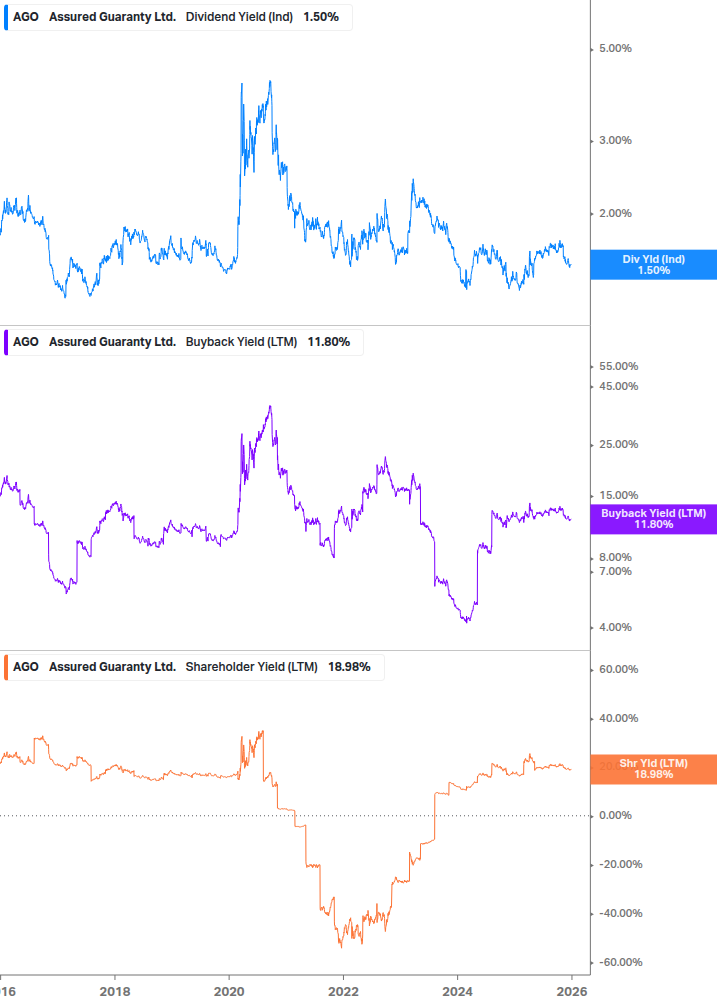Click the 2018 label on the time axis
717x1005 pixels.
coord(115,992)
